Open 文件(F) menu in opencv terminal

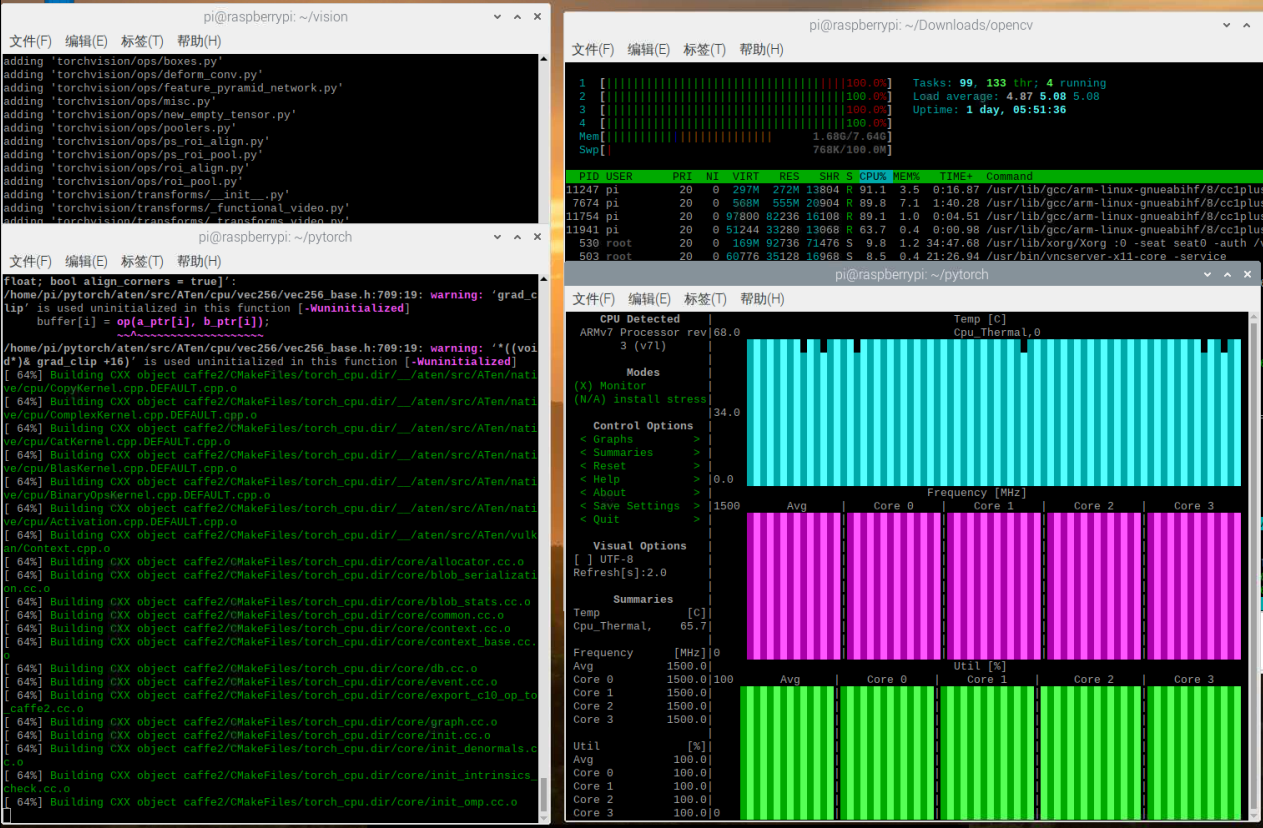pos(593,49)
